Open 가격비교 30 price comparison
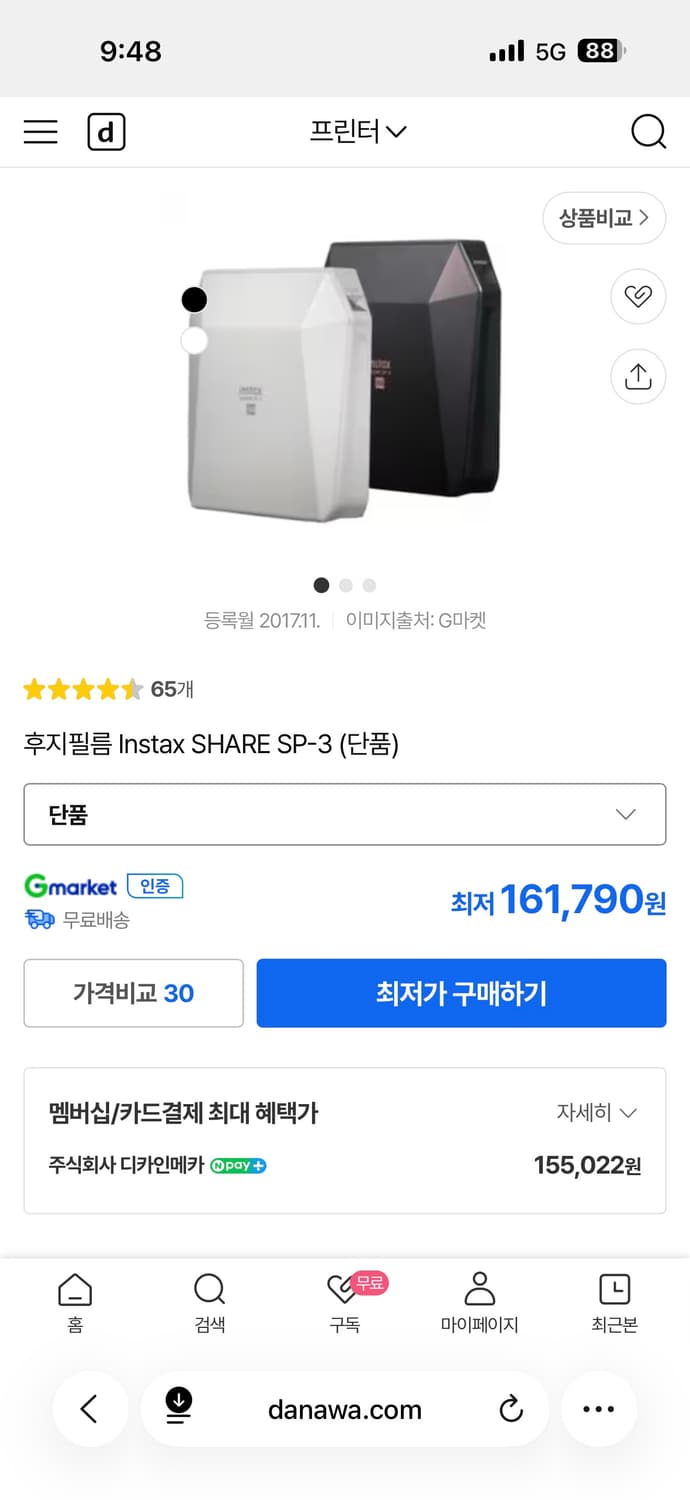The width and height of the screenshot is (690, 1500). [133, 993]
